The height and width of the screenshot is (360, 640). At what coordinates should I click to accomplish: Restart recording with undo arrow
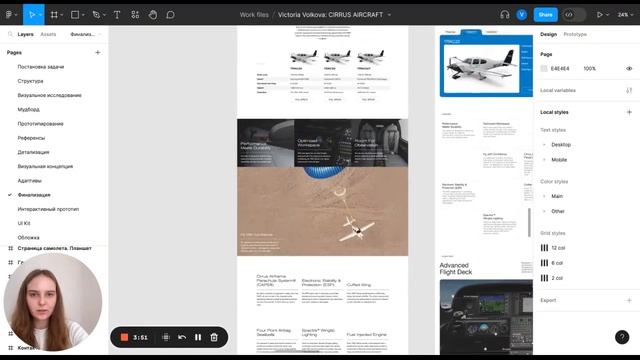182,337
